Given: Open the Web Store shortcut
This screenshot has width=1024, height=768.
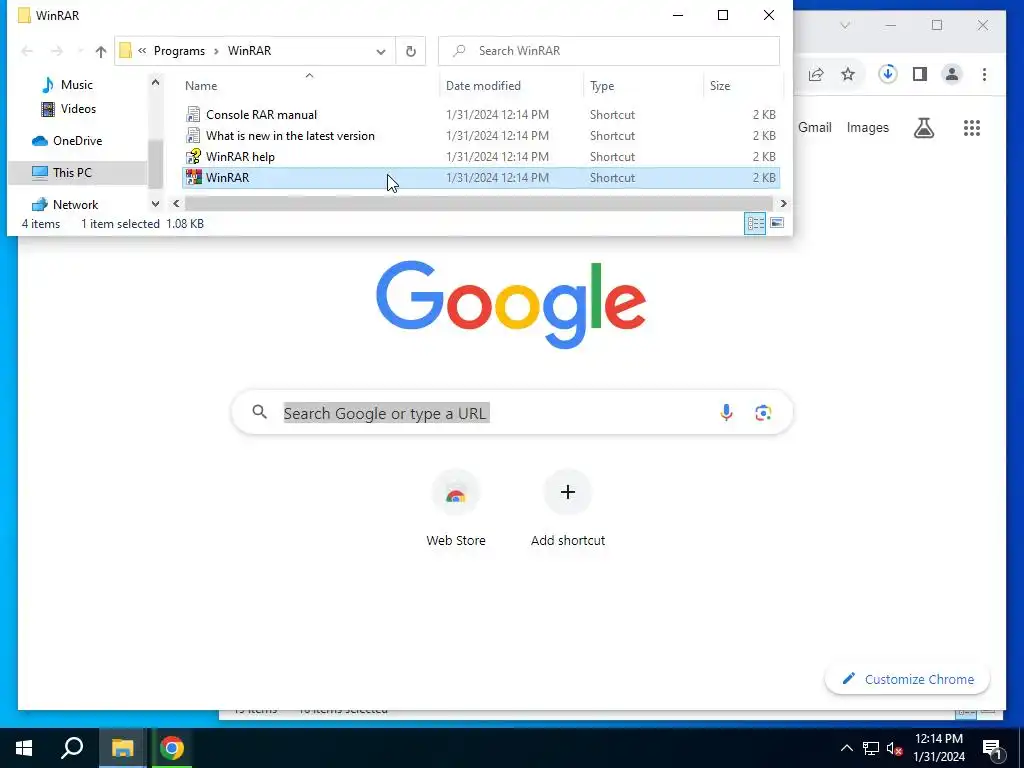Looking at the screenshot, I should pyautogui.click(x=456, y=509).
